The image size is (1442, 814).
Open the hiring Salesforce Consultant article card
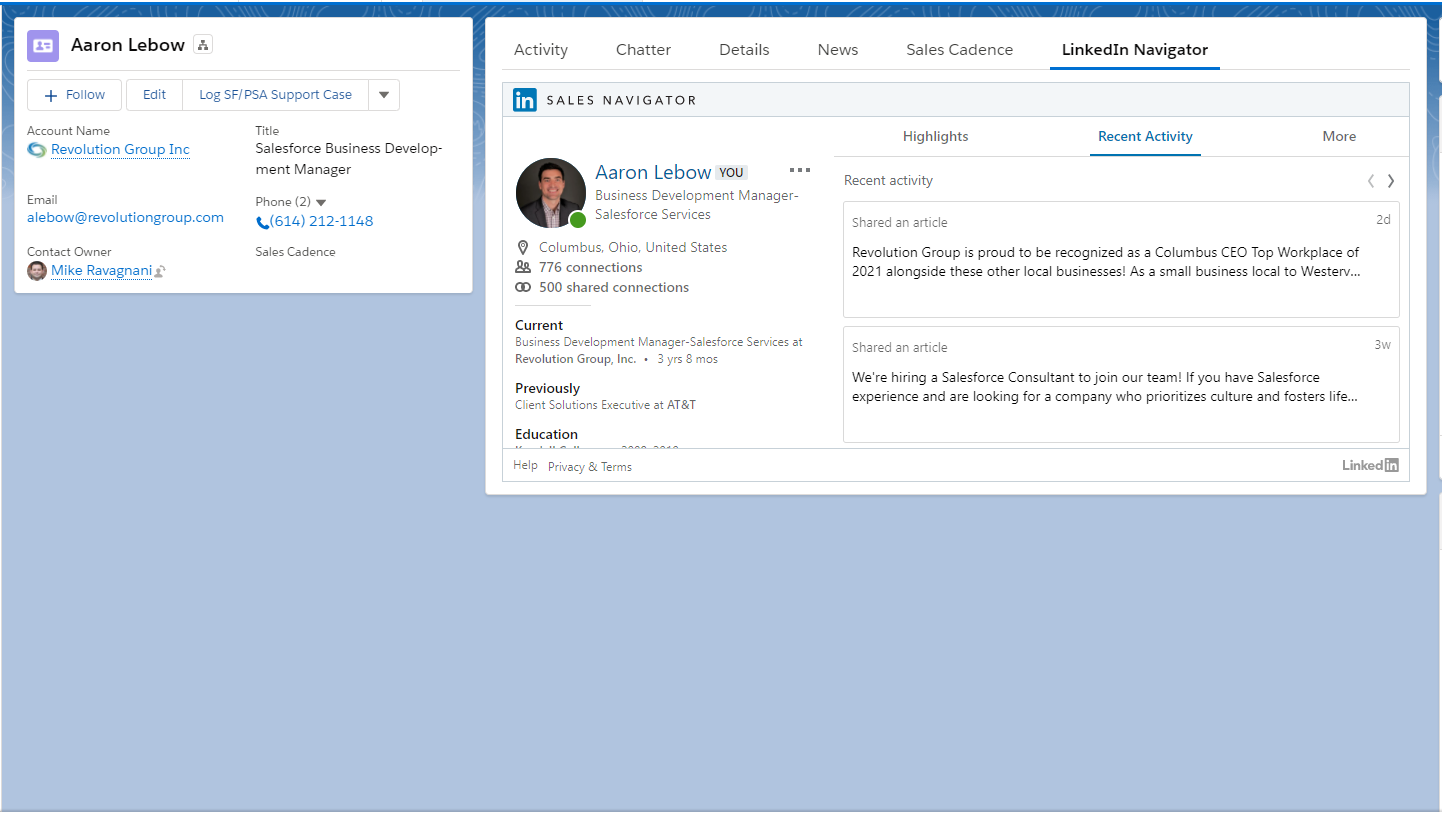click(x=1121, y=384)
